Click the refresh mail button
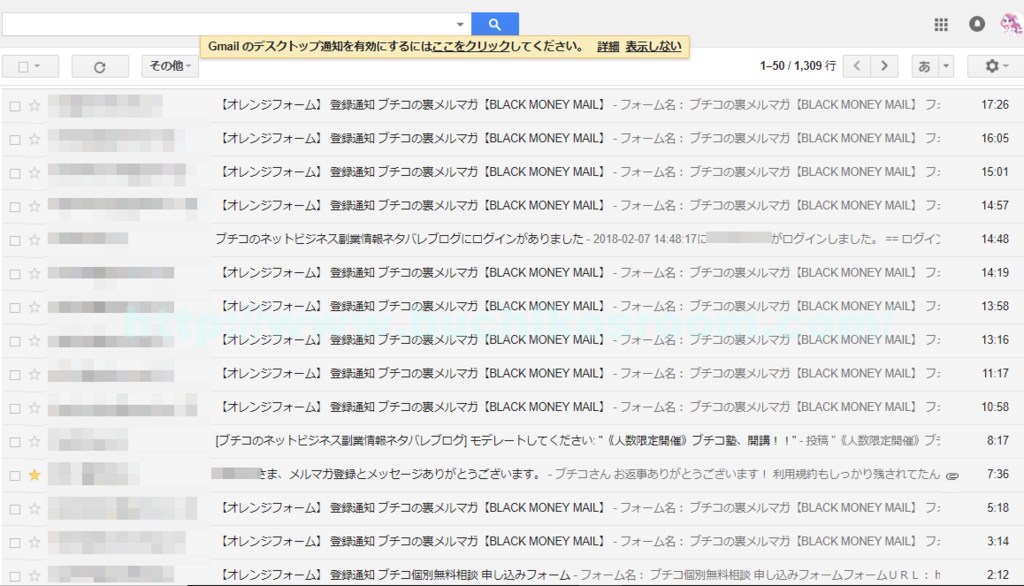 tap(100, 67)
